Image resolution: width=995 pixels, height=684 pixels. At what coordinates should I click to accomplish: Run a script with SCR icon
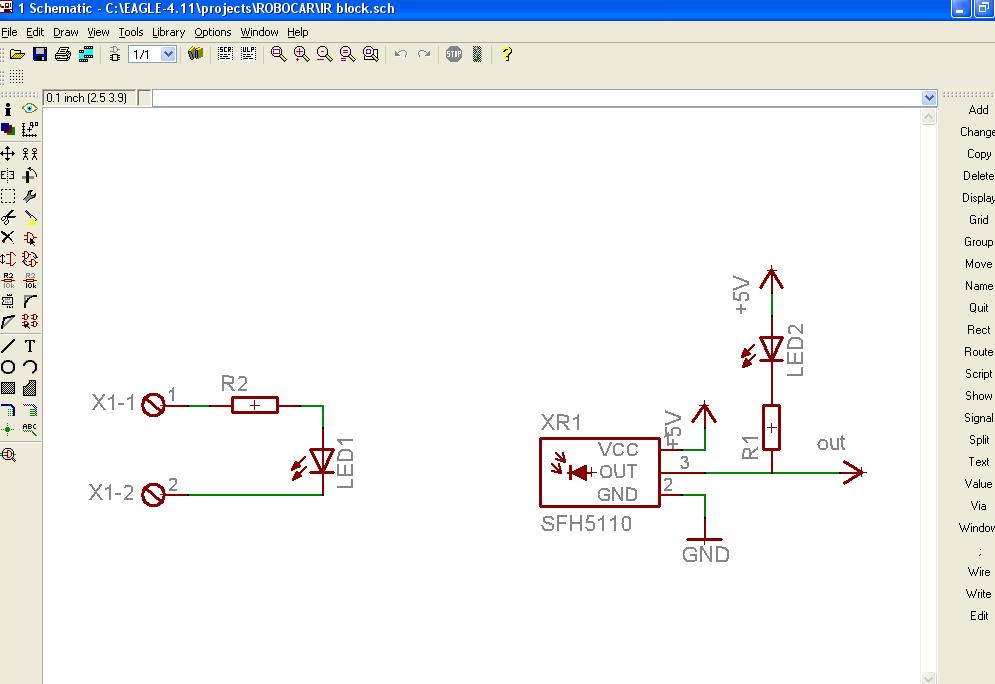click(225, 54)
